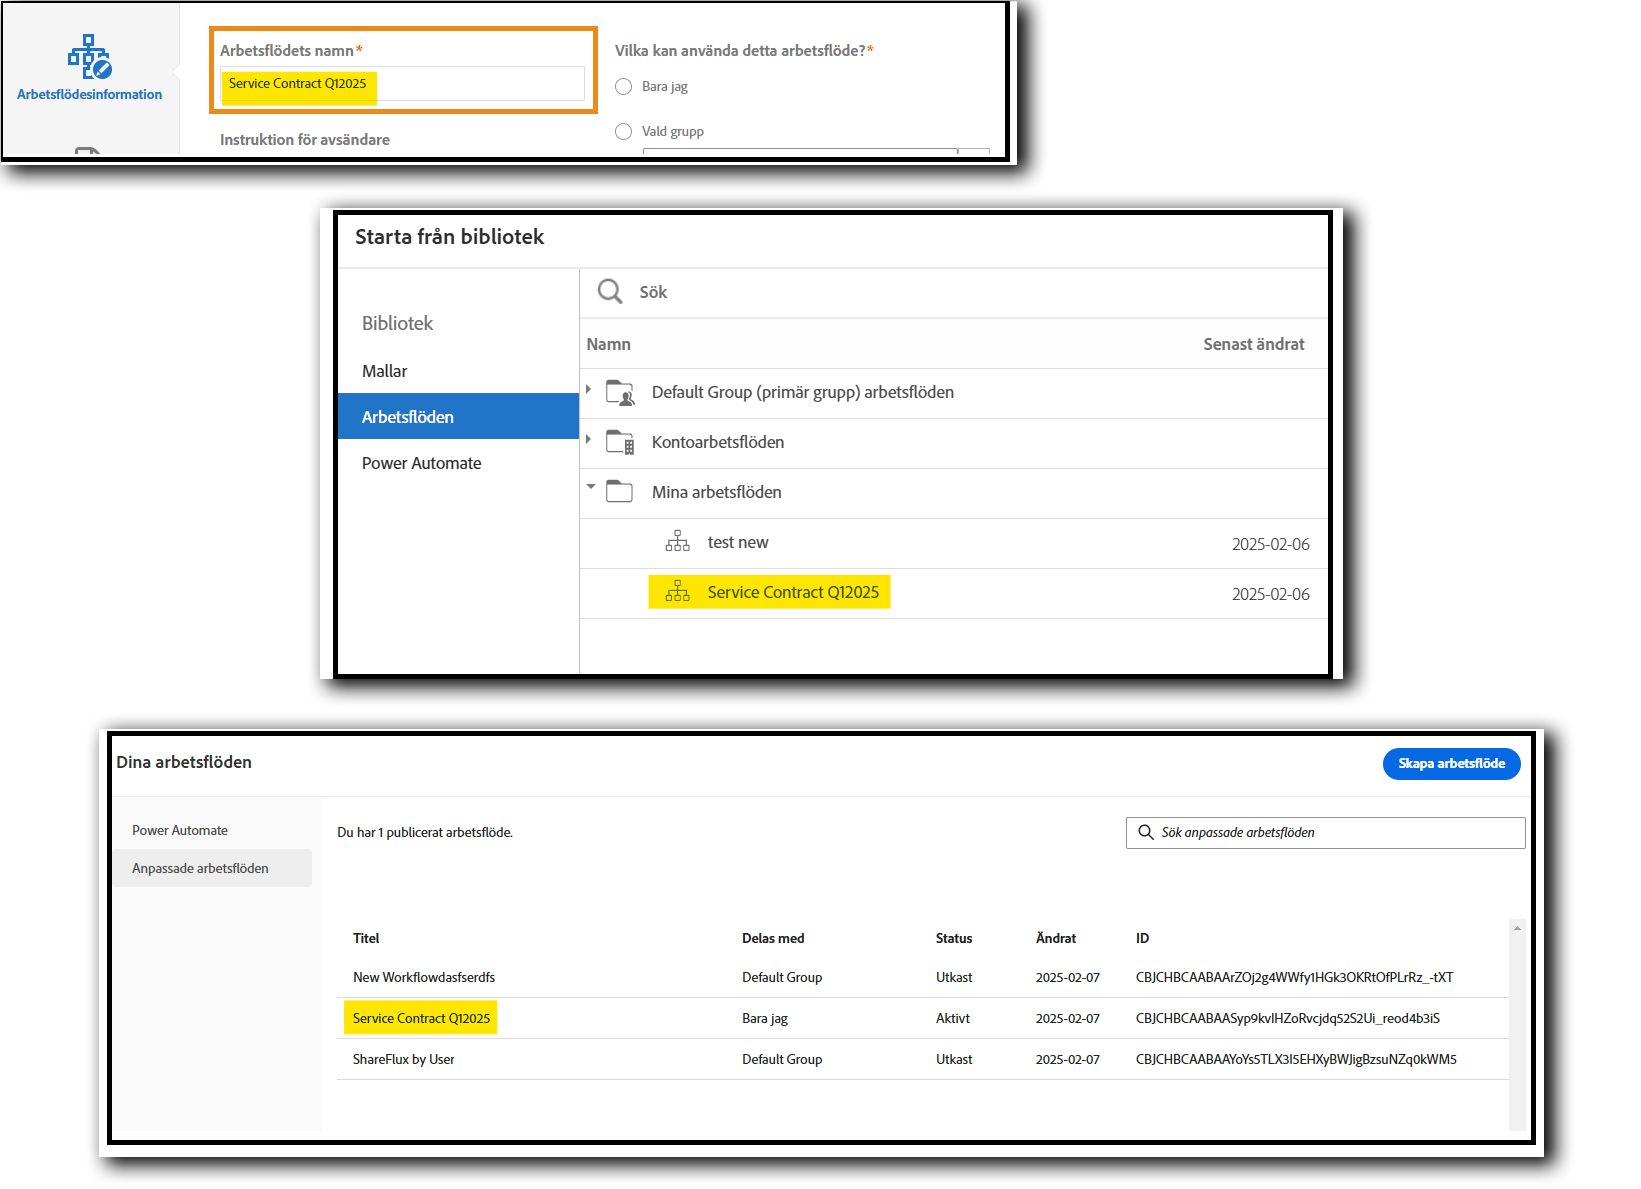This screenshot has width=1641, height=1189.
Task: Click the Skapa arbetsflöde button
Action: click(x=1451, y=763)
